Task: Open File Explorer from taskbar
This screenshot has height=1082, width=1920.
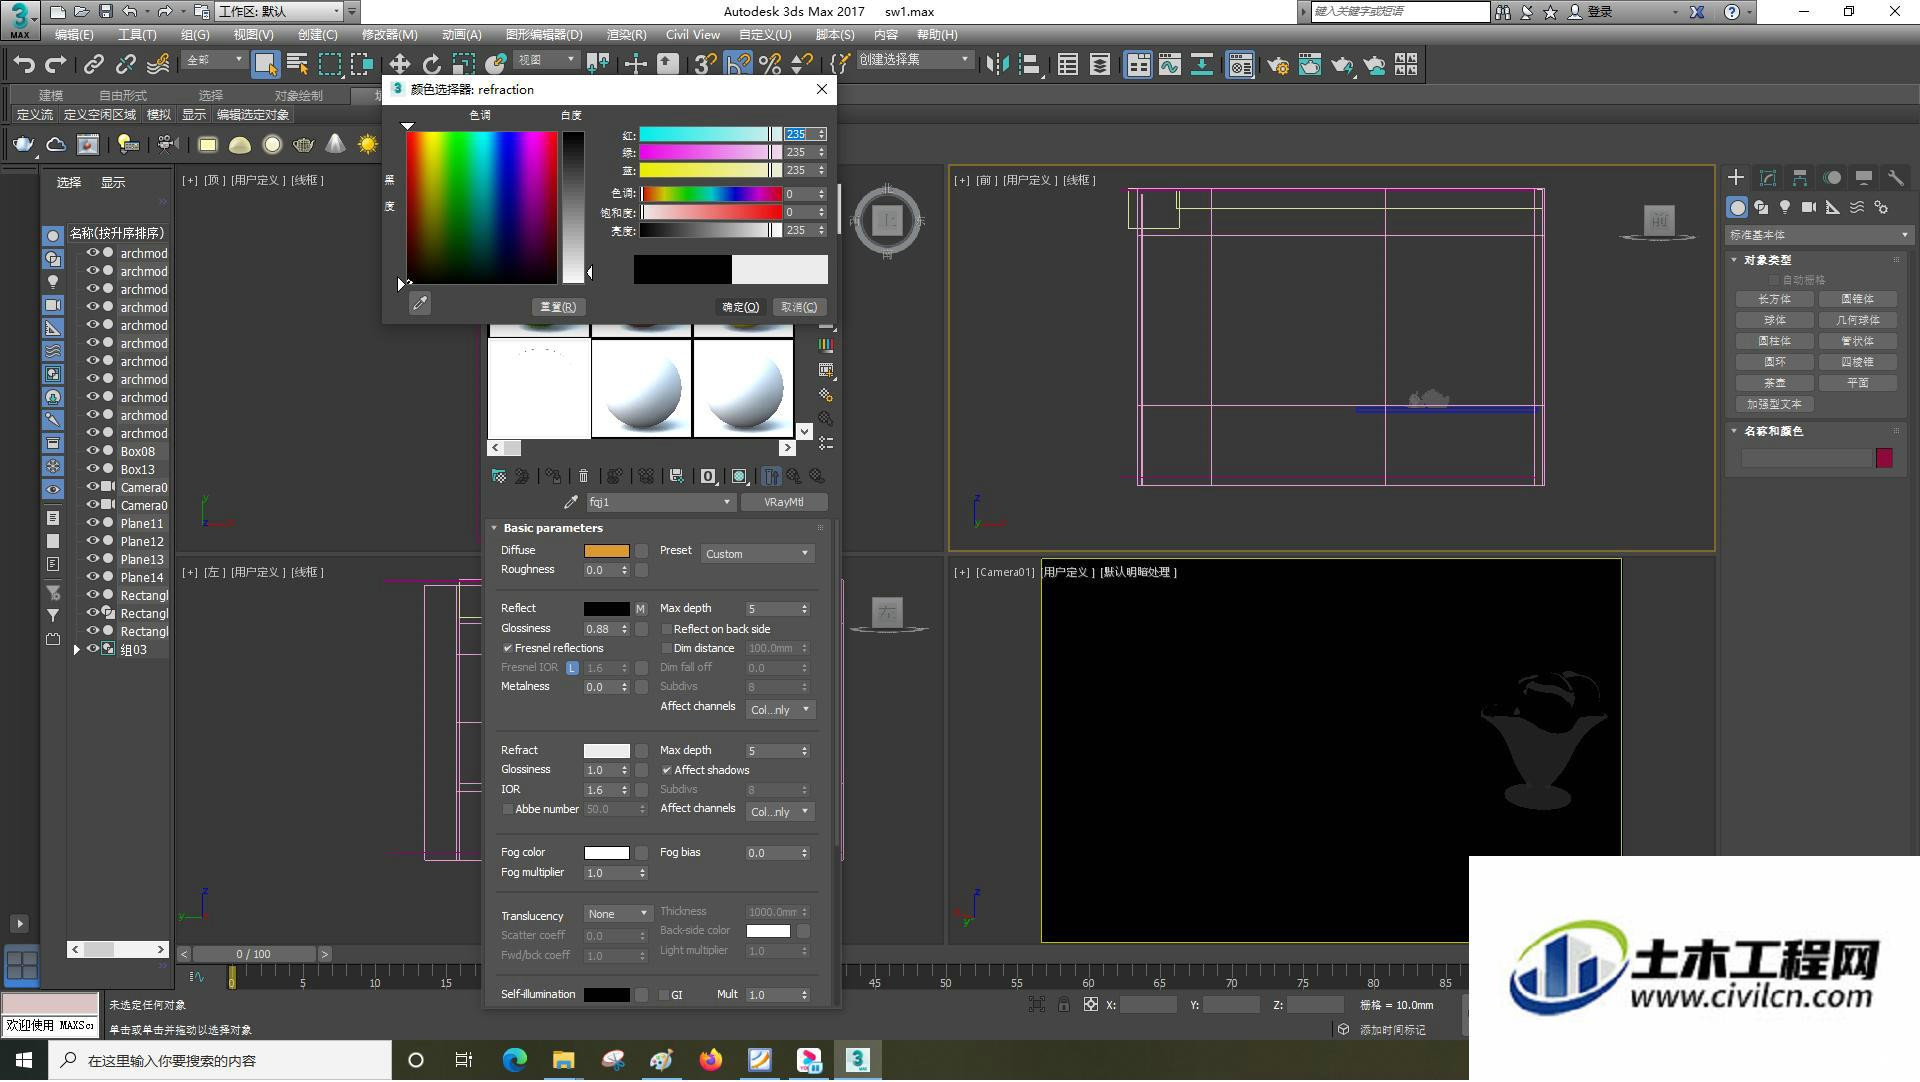Action: coord(563,1061)
